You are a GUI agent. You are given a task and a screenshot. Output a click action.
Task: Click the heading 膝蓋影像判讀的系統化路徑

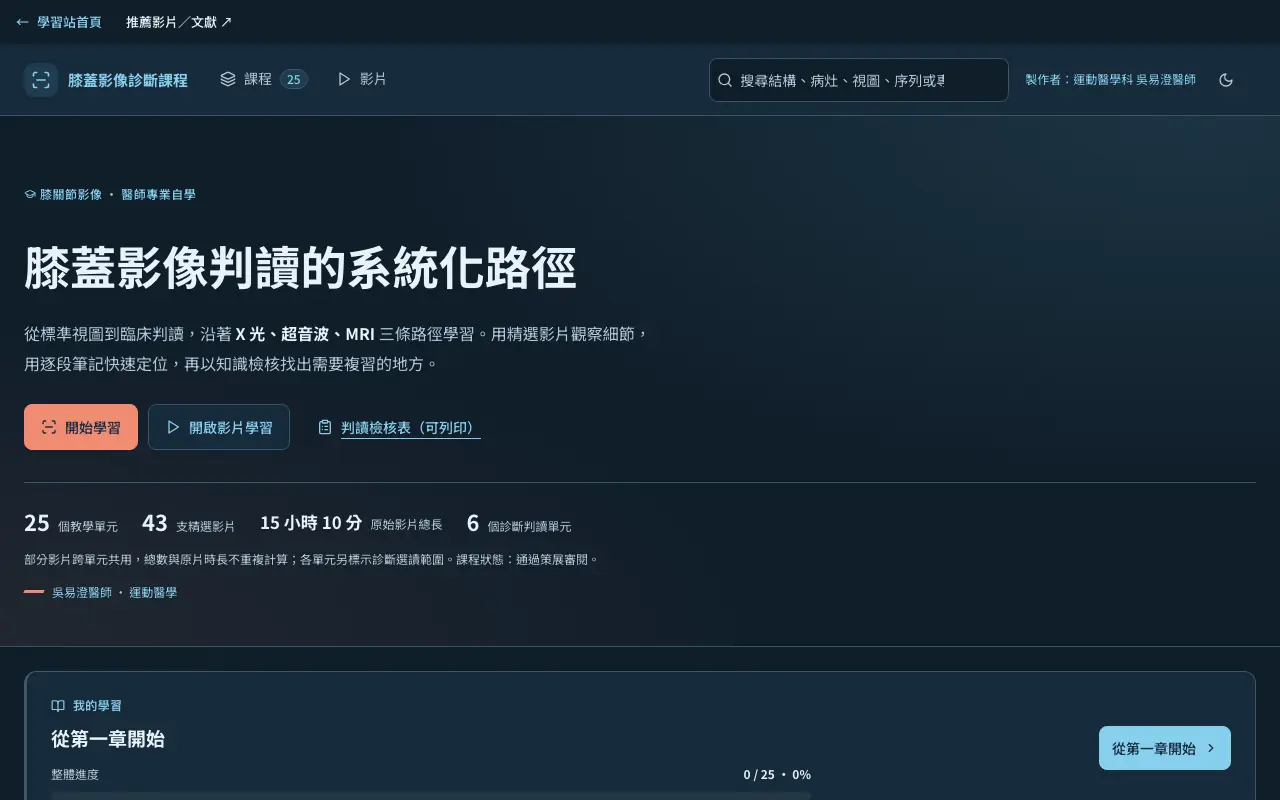[300, 268]
